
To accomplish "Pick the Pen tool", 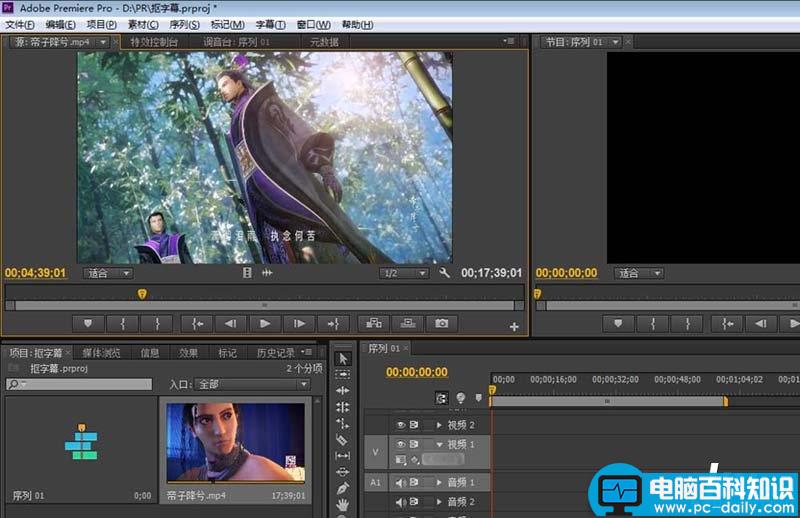I will point(343,488).
